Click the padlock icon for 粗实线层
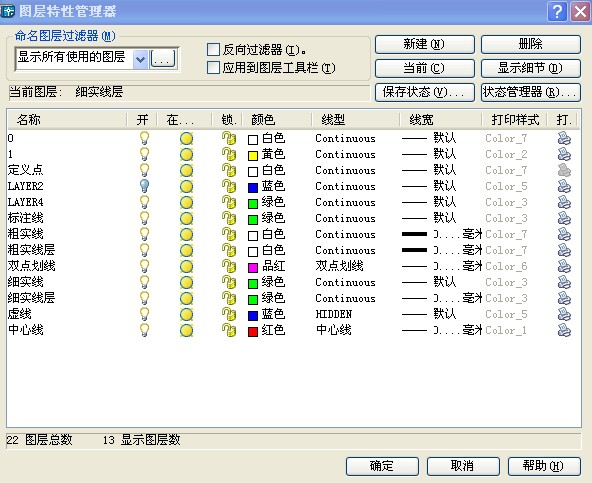 coord(229,250)
